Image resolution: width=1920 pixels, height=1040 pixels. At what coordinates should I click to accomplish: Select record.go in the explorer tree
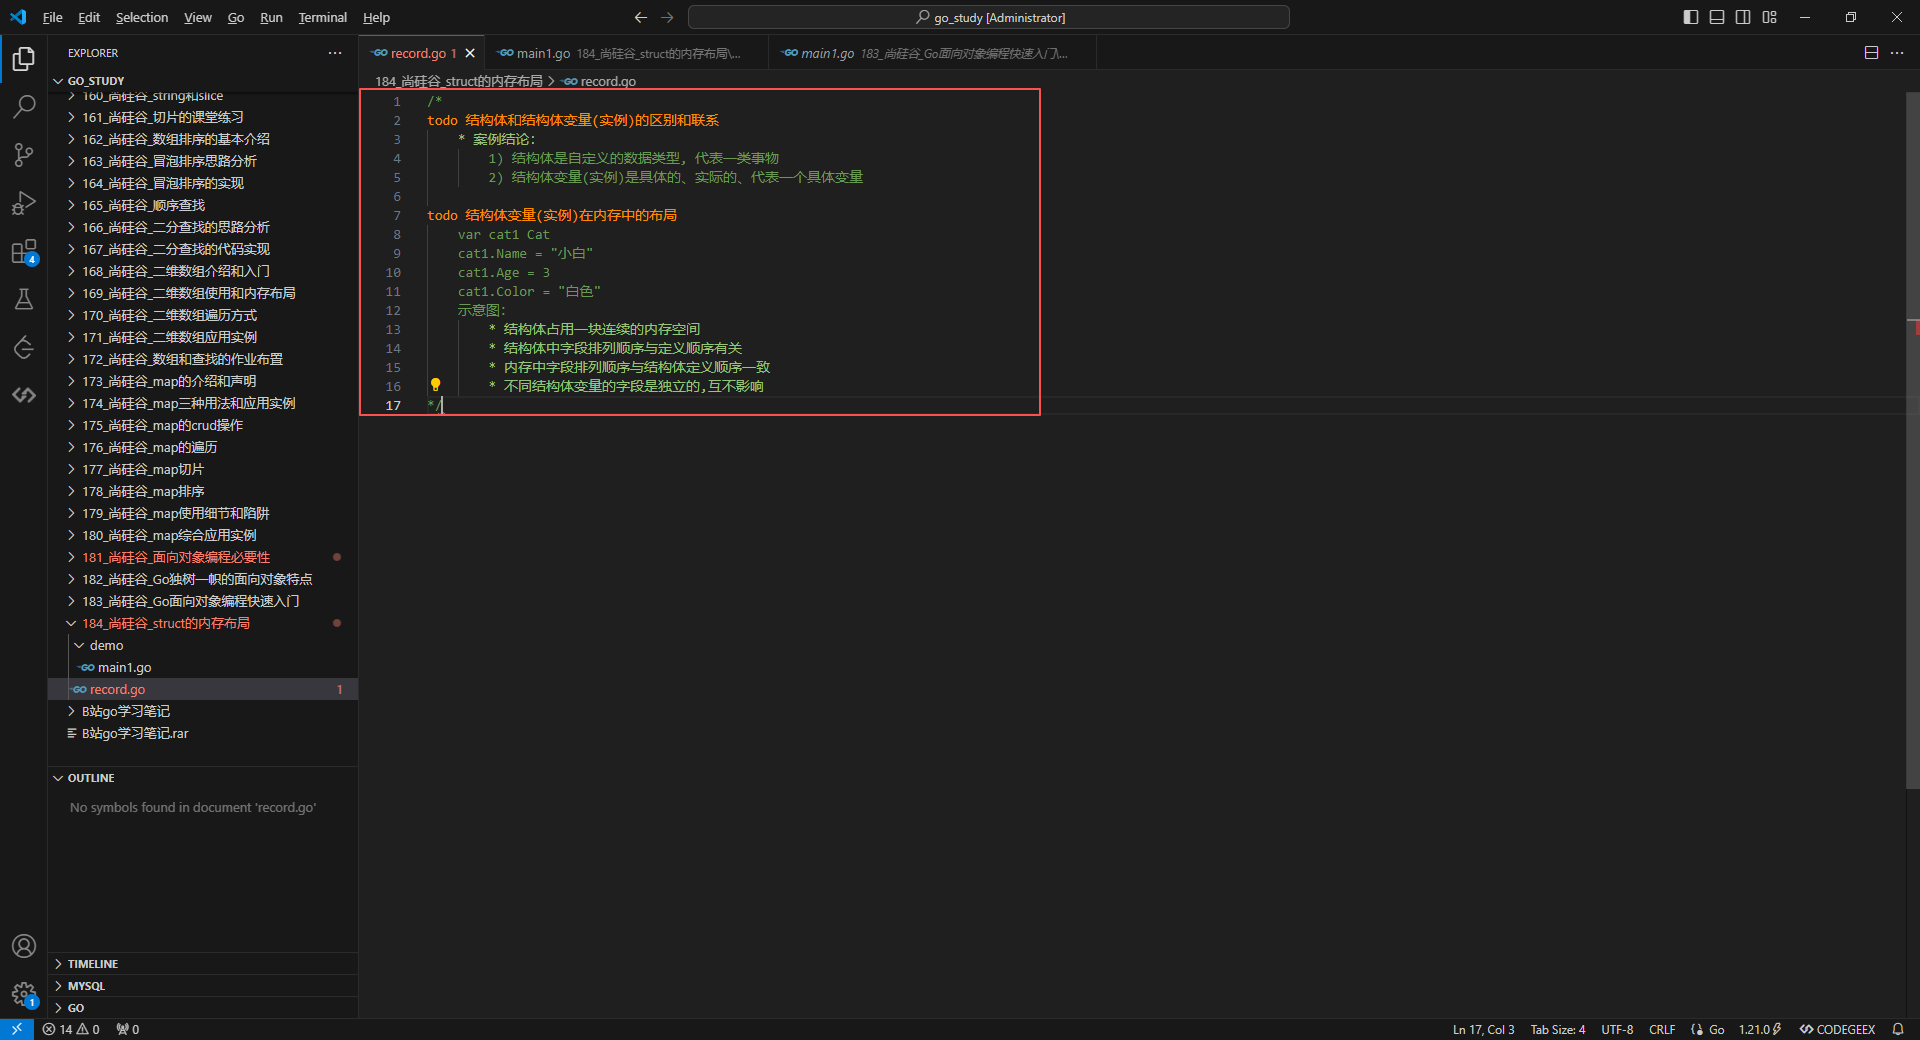[x=203, y=689]
